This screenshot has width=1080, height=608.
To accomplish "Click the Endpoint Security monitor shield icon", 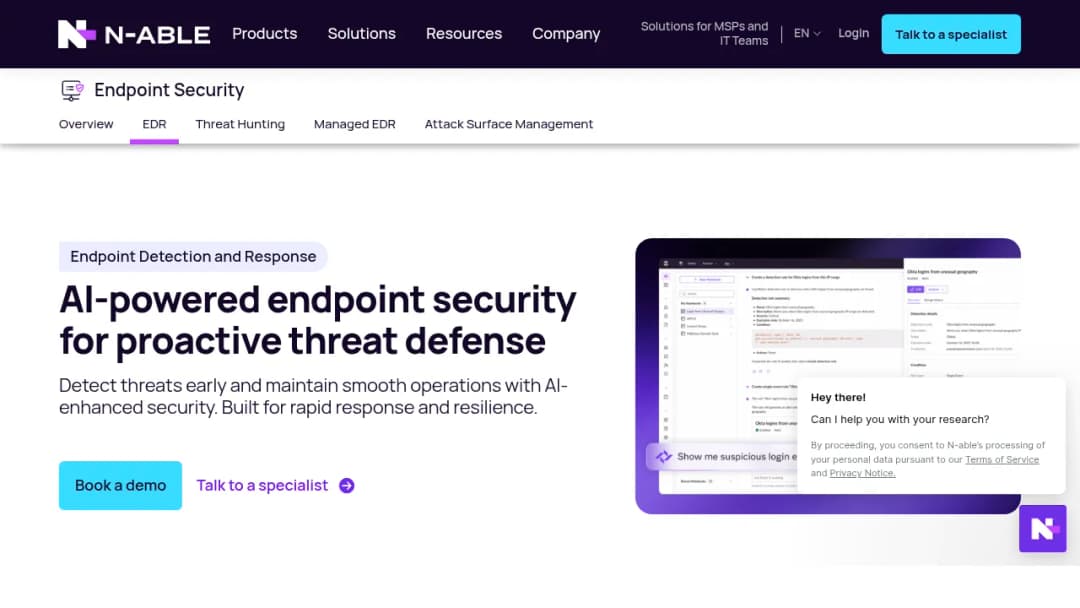I will [x=72, y=90].
